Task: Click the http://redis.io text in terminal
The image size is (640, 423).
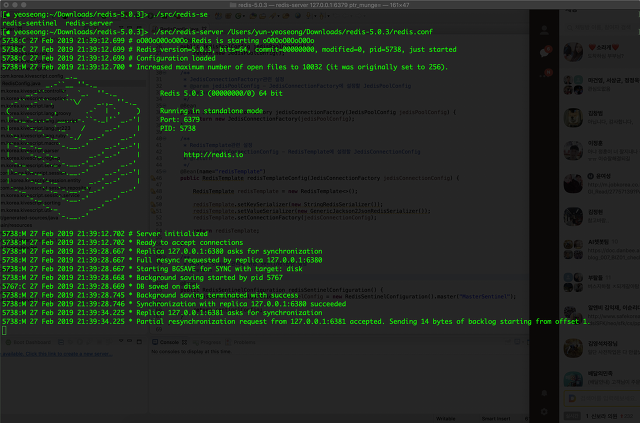Action: pyautogui.click(x=213, y=155)
